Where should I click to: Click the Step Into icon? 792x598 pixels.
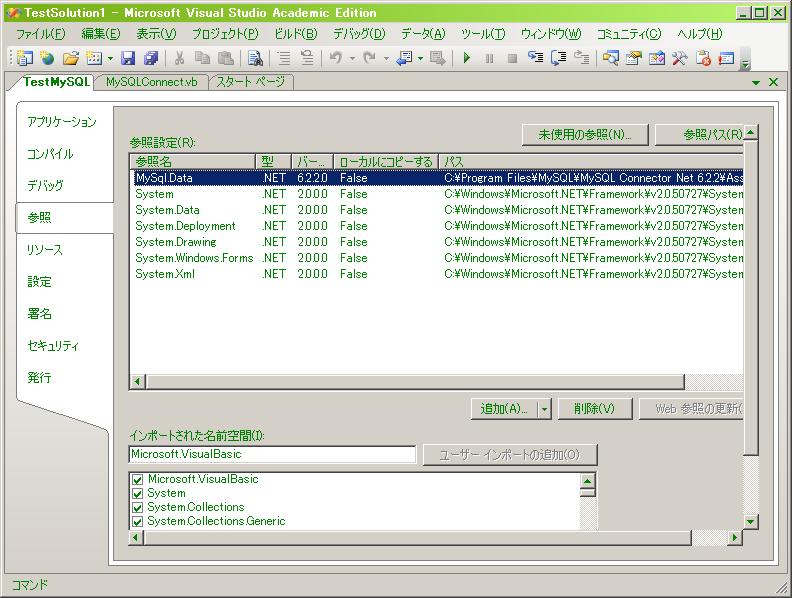[x=535, y=58]
